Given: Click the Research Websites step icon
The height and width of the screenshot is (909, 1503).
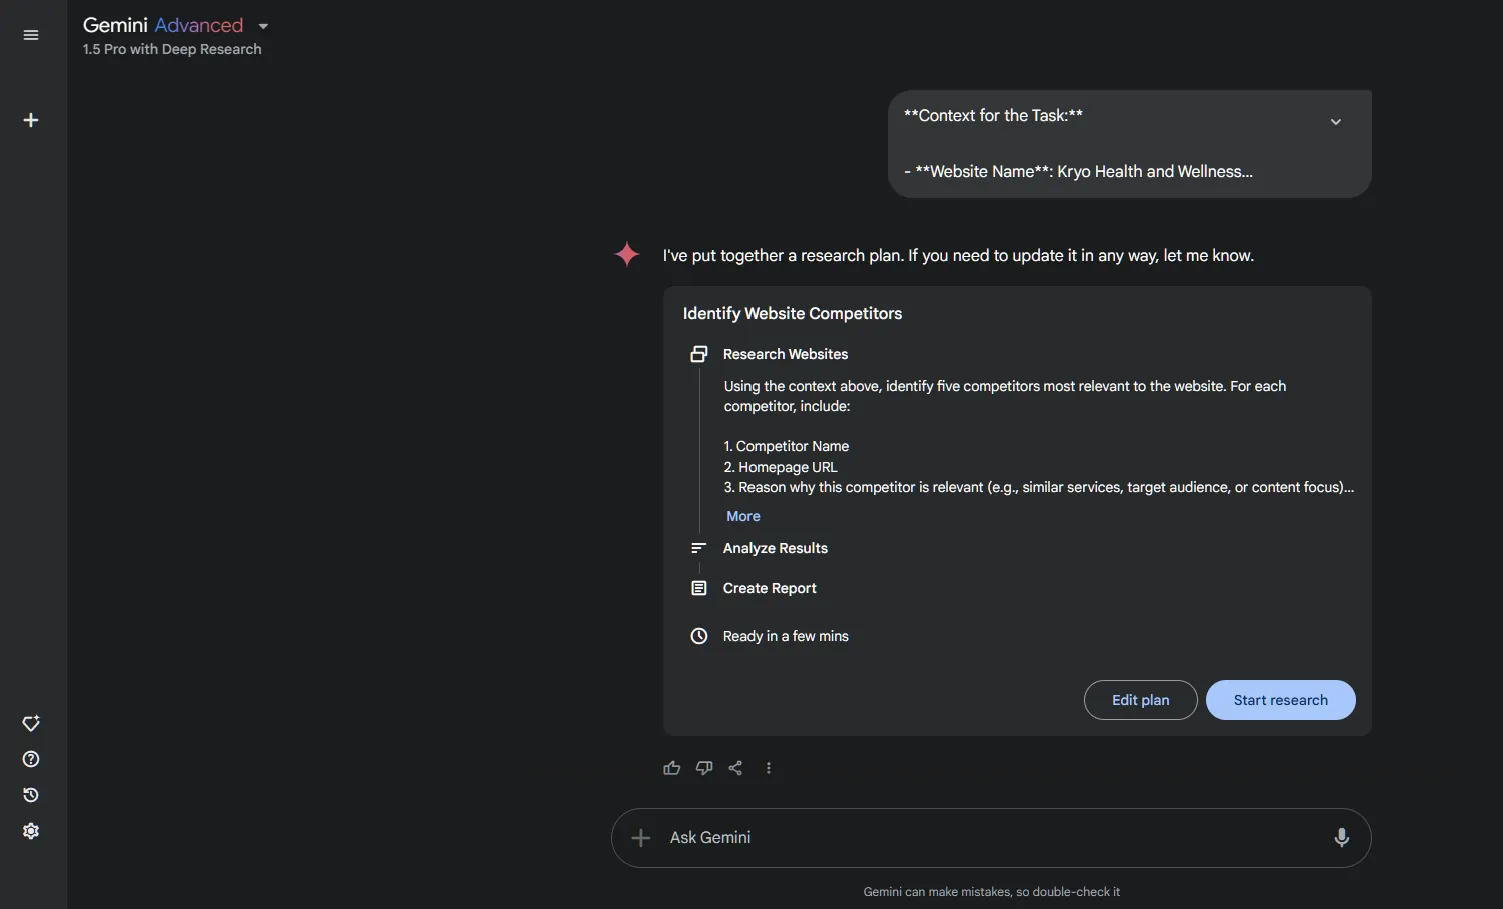Looking at the screenshot, I should pyautogui.click(x=699, y=354).
